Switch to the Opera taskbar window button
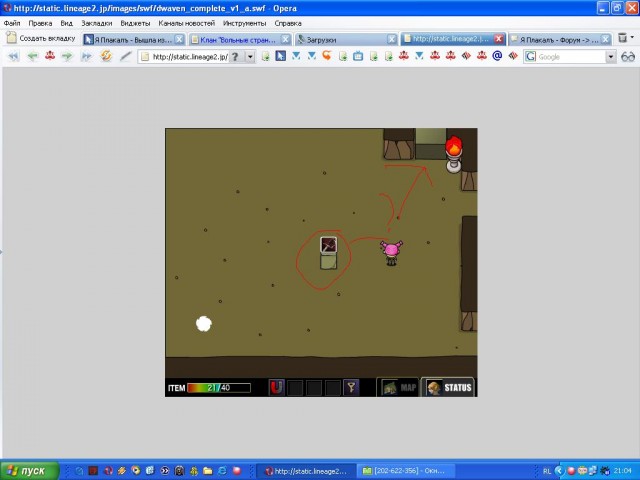The height and width of the screenshot is (480, 640). pyautogui.click(x=306, y=471)
